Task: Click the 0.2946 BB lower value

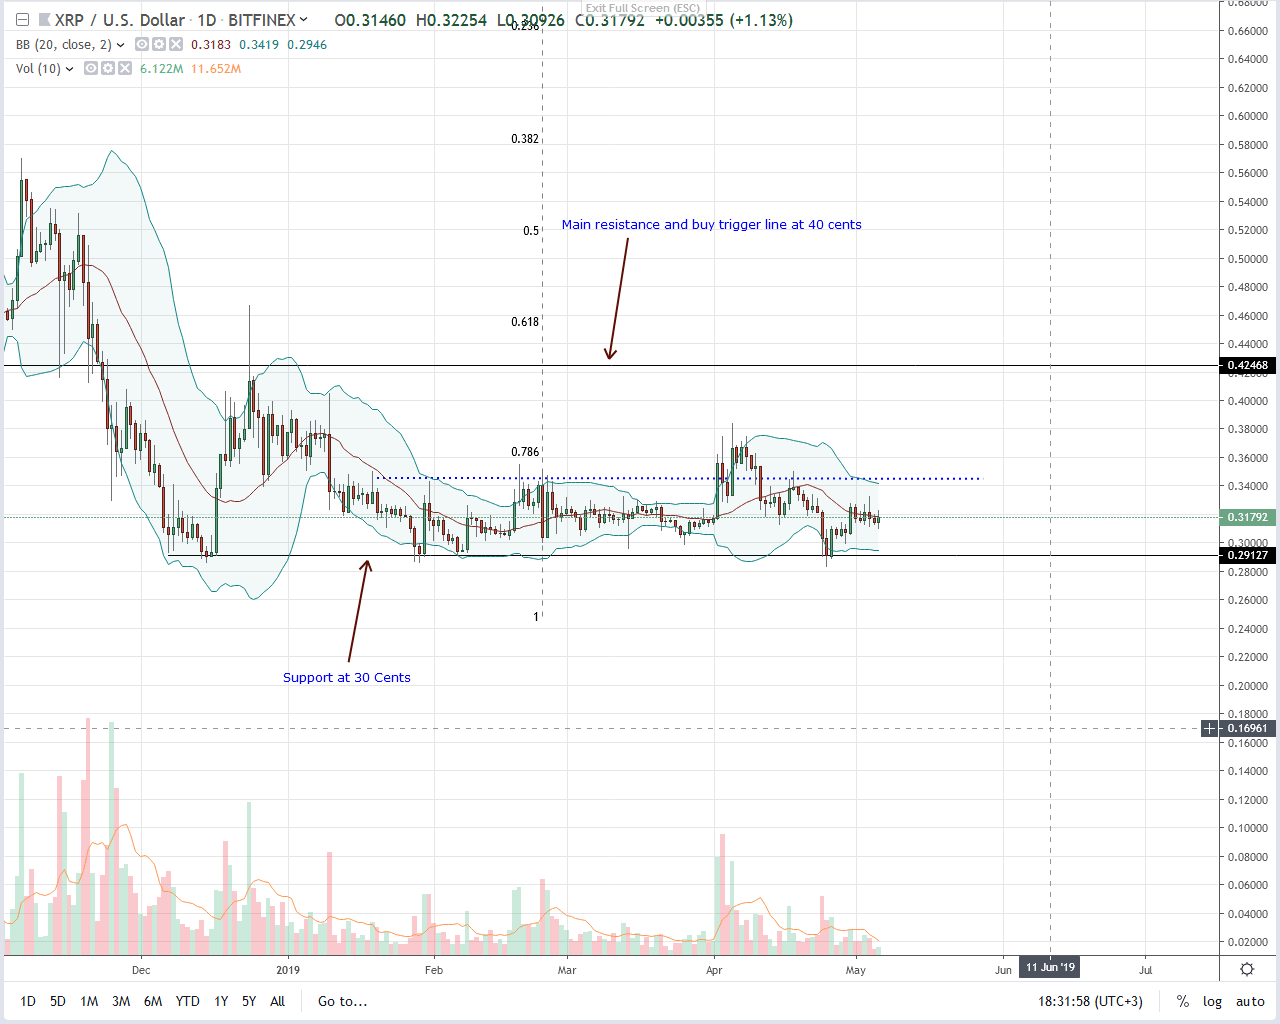Action: 307,45
